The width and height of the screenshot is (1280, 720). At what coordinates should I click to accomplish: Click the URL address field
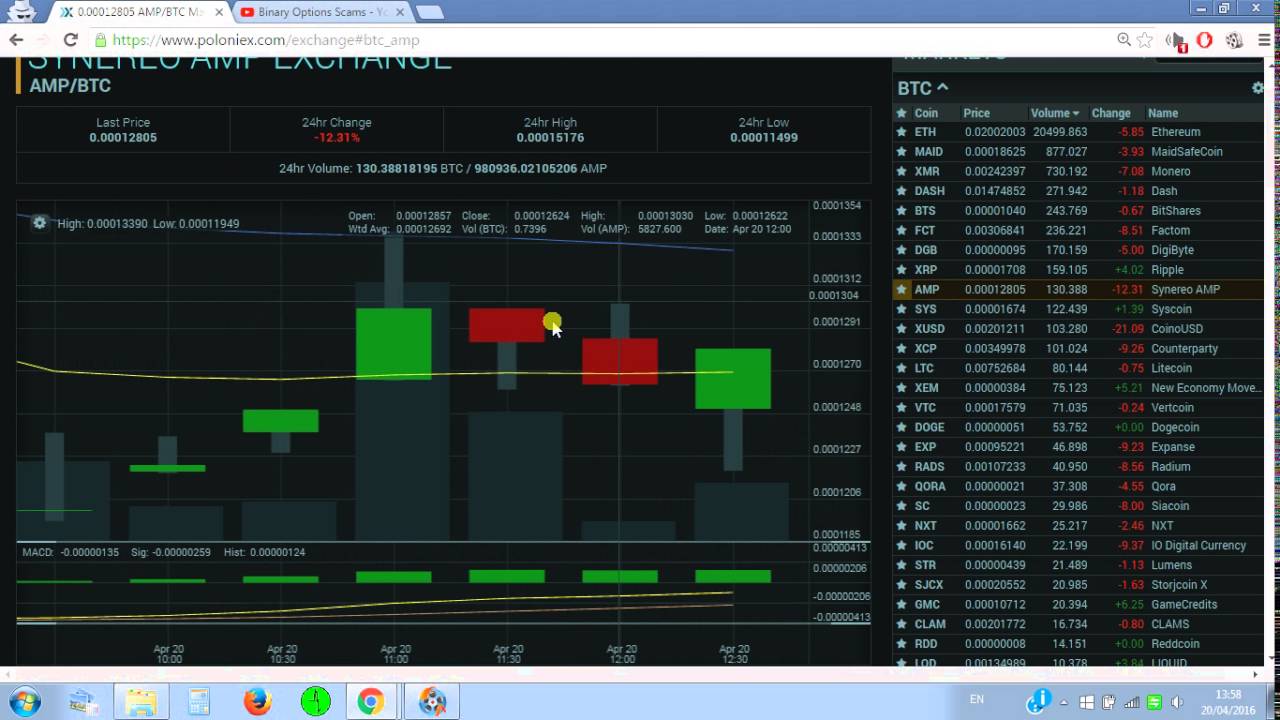[600, 40]
